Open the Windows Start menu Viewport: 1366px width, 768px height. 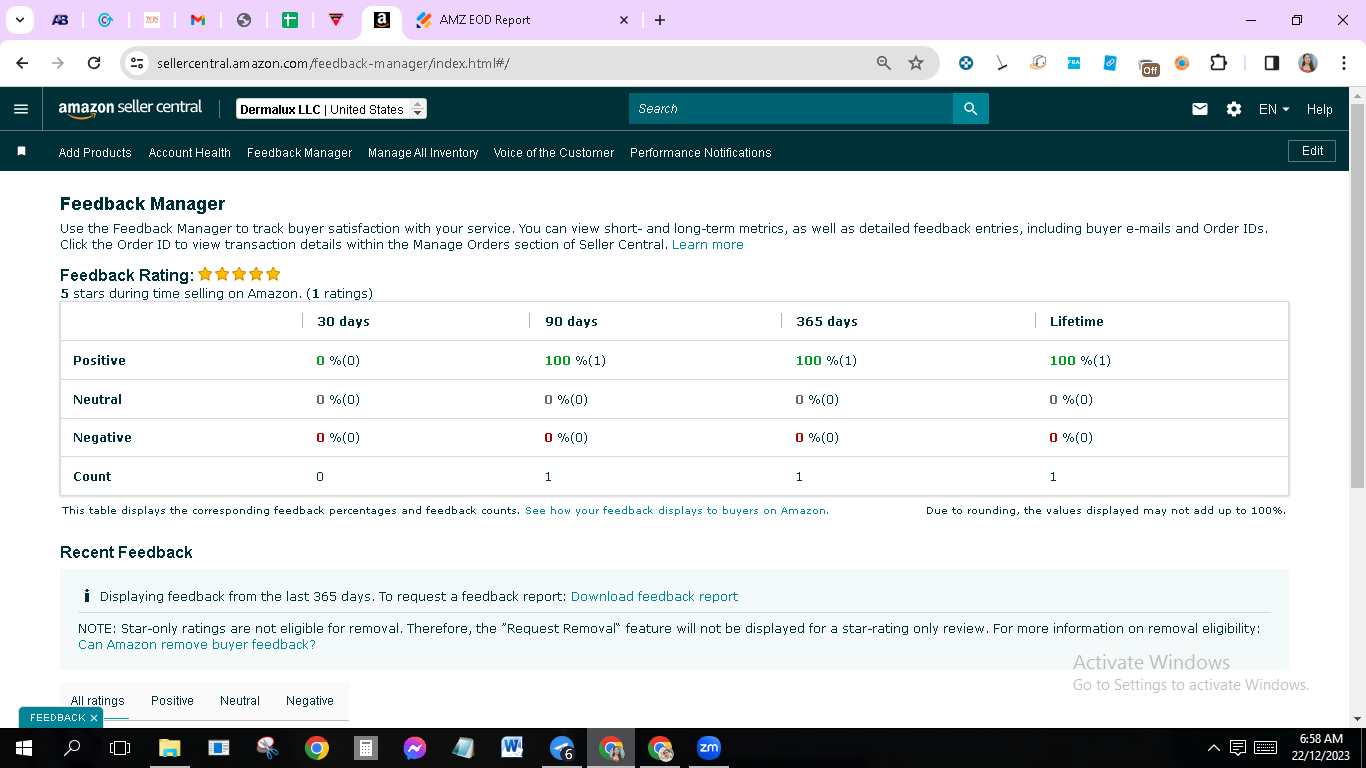tap(23, 748)
